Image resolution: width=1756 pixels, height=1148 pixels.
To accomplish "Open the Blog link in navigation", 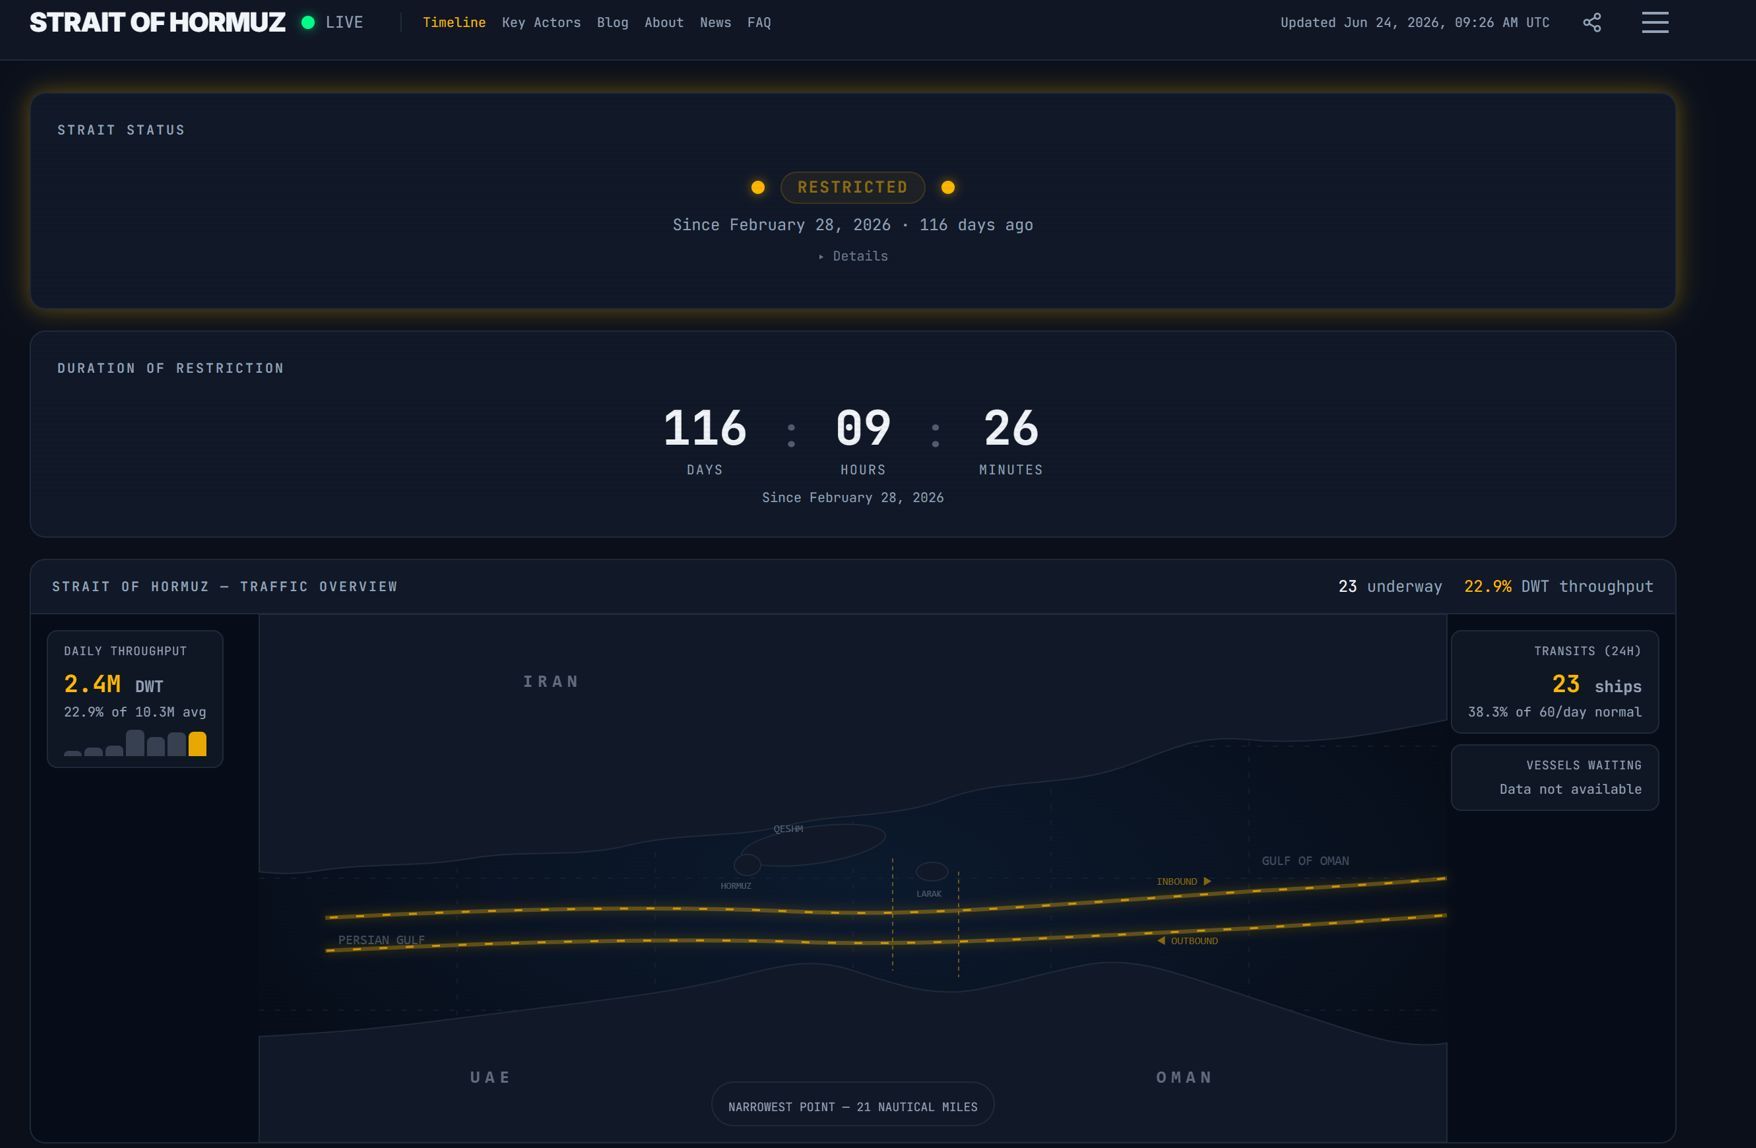I will pyautogui.click(x=612, y=22).
